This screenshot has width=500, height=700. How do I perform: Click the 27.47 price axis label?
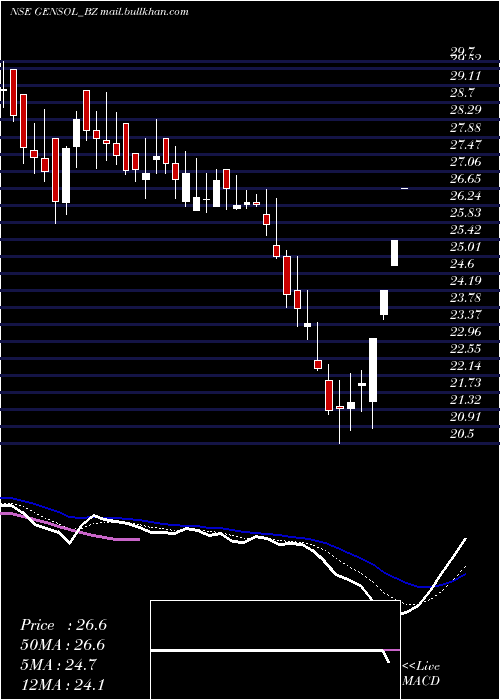466,145
